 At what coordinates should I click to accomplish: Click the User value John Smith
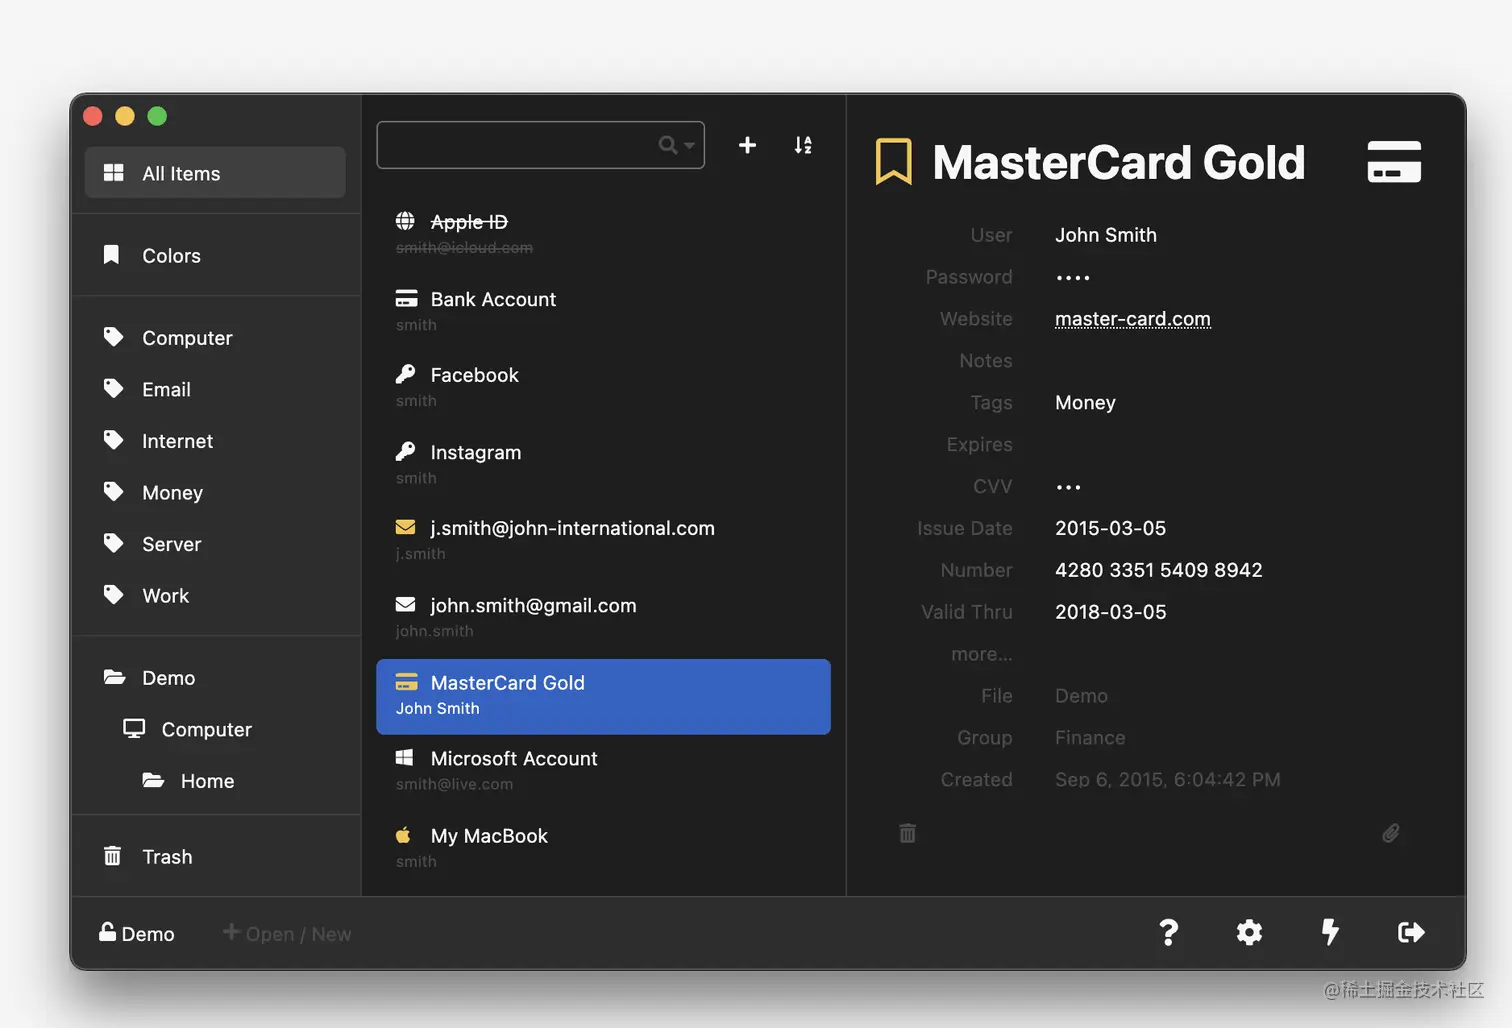1105,235
